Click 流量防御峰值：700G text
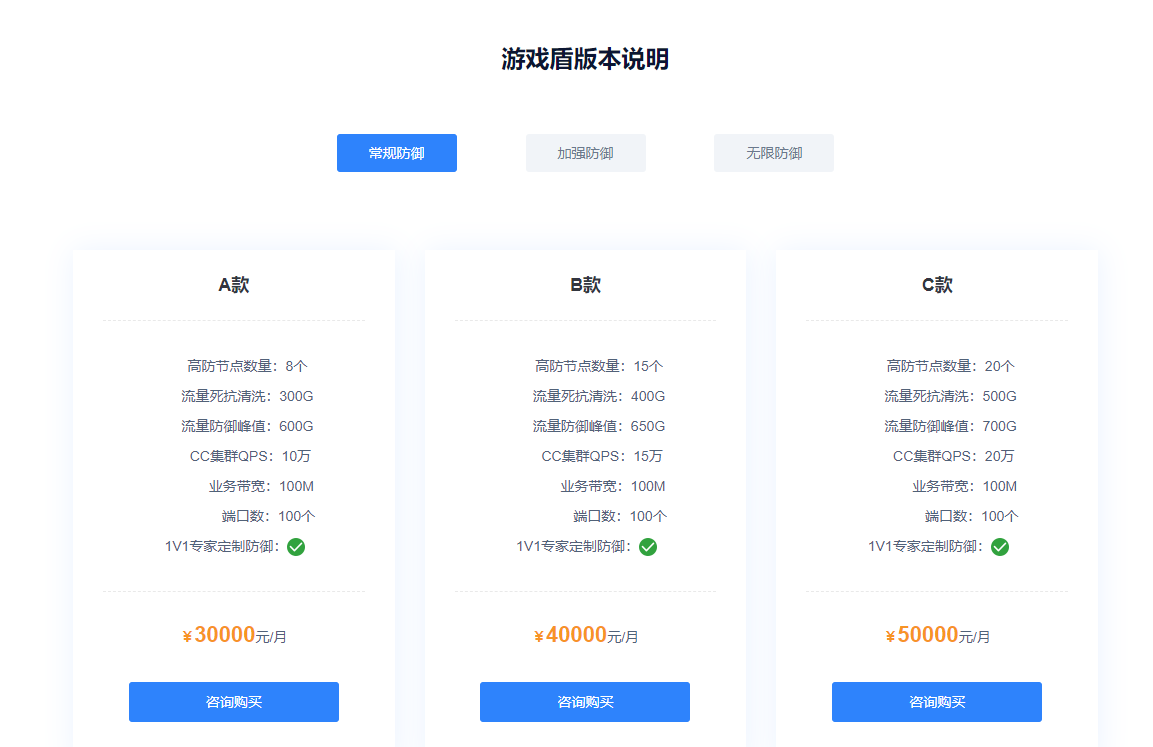This screenshot has height=747, width=1153. tap(950, 426)
